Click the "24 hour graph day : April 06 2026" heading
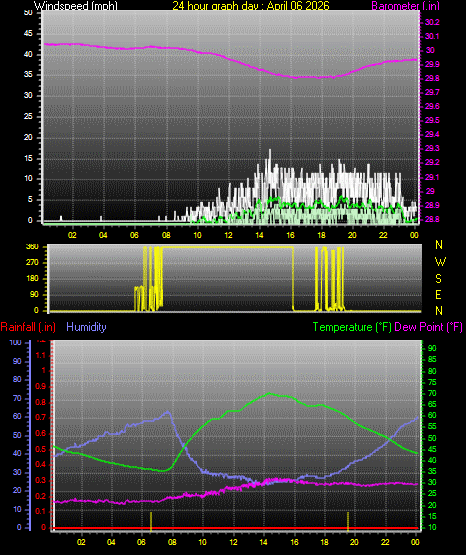 (251, 6)
